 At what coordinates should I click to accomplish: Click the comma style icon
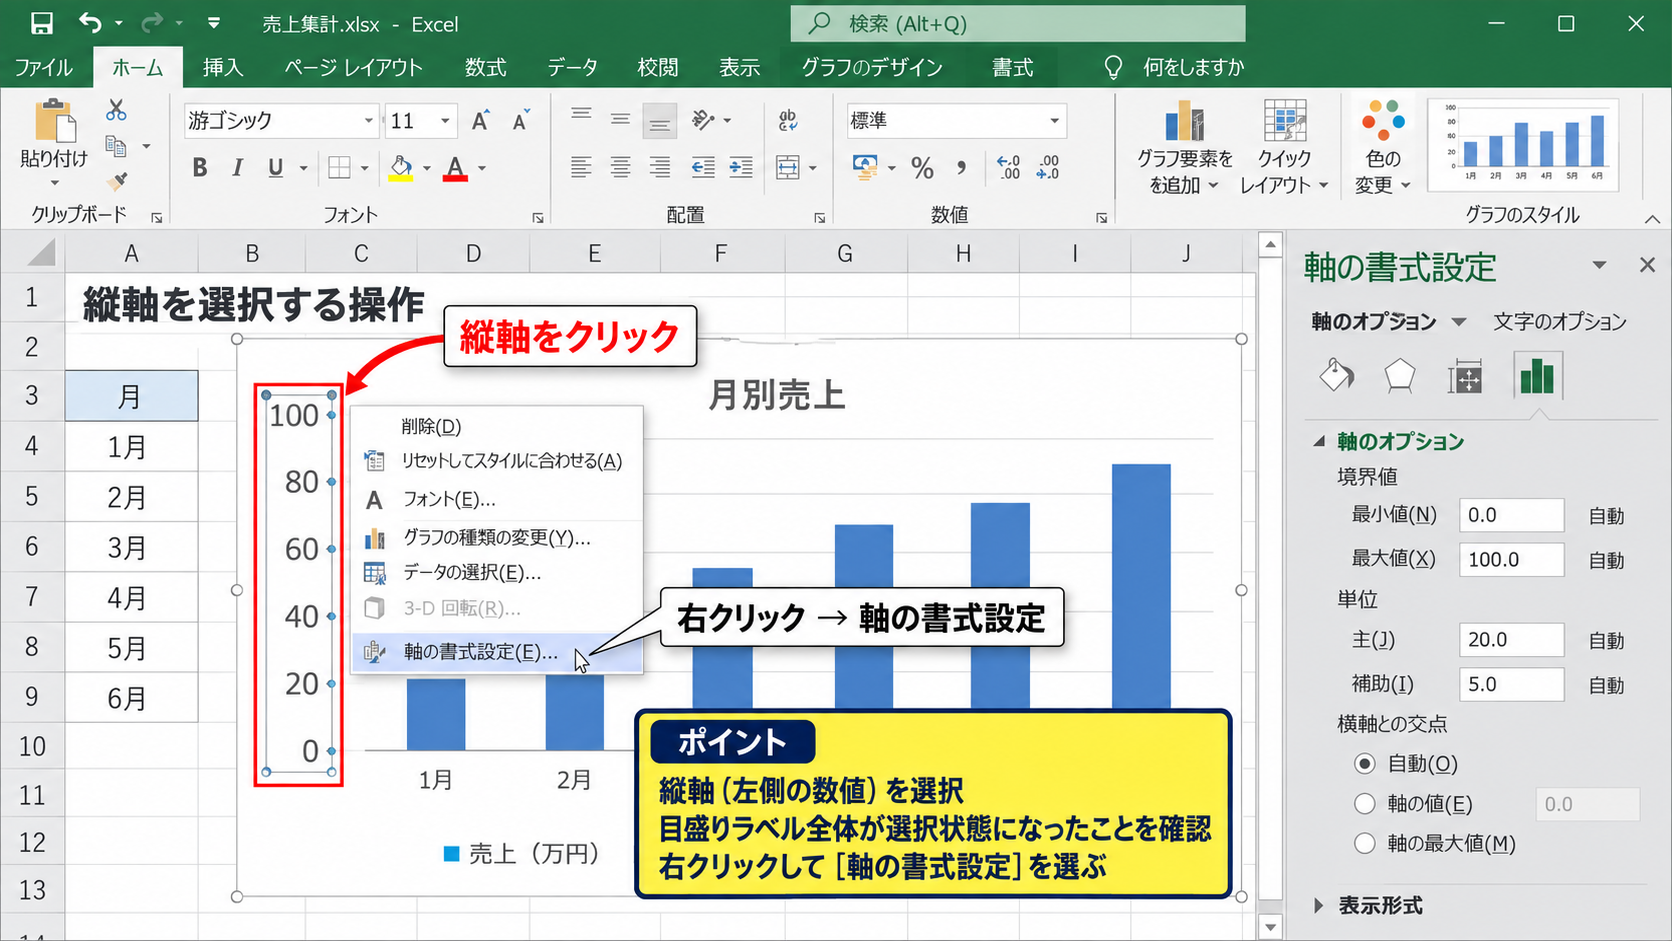click(961, 168)
